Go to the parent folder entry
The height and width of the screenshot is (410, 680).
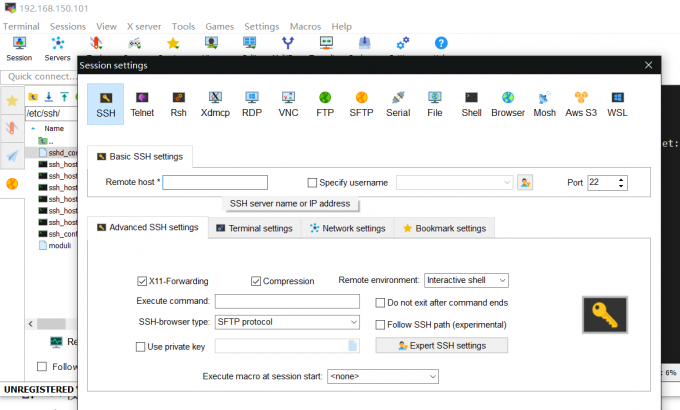(x=46, y=141)
